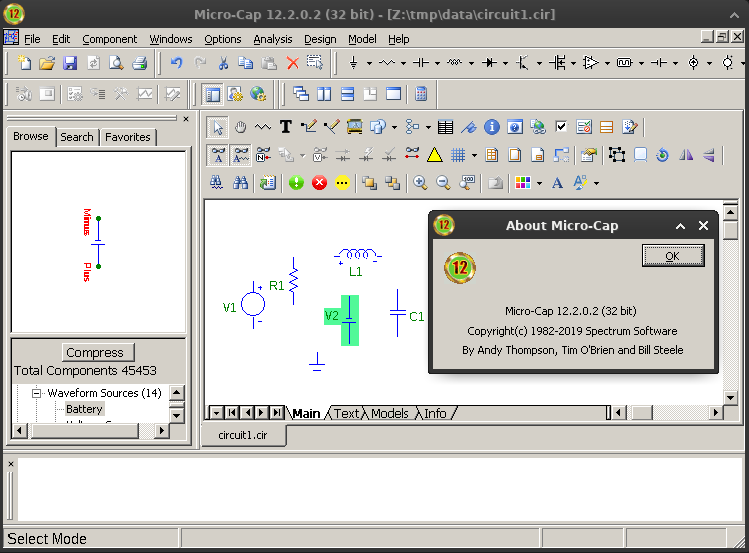Click OK in About Micro-Cap dialog
Image resolution: width=749 pixels, height=553 pixels.
[x=672, y=256]
